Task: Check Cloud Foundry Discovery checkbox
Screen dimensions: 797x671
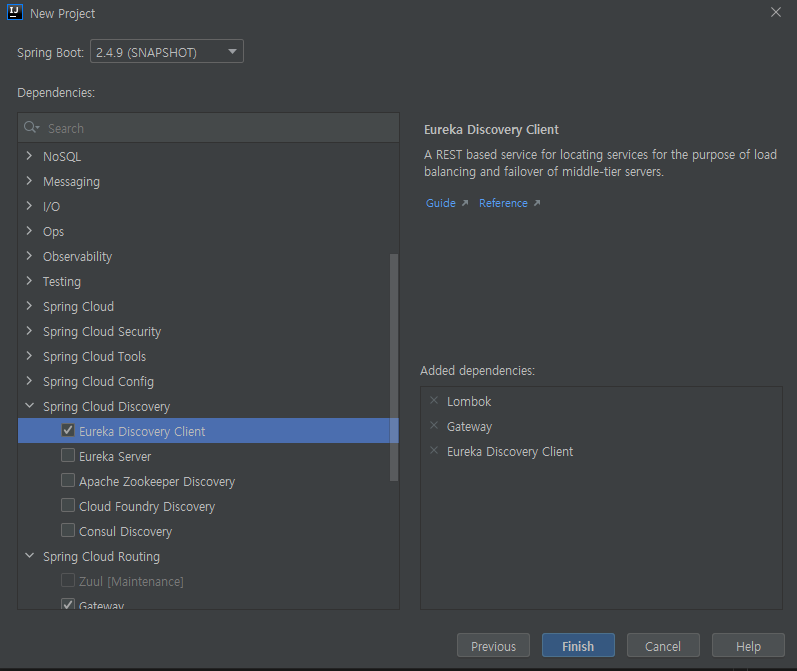Action: (68, 505)
